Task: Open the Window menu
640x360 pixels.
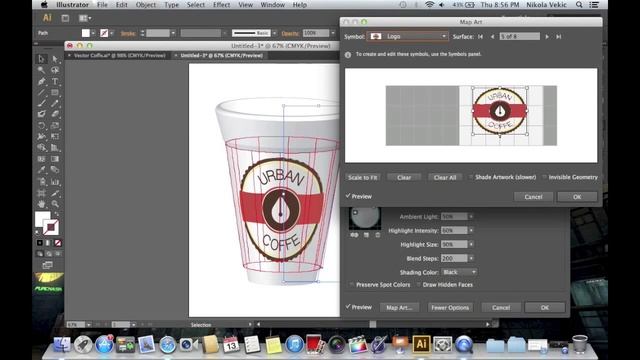Action: click(273, 5)
